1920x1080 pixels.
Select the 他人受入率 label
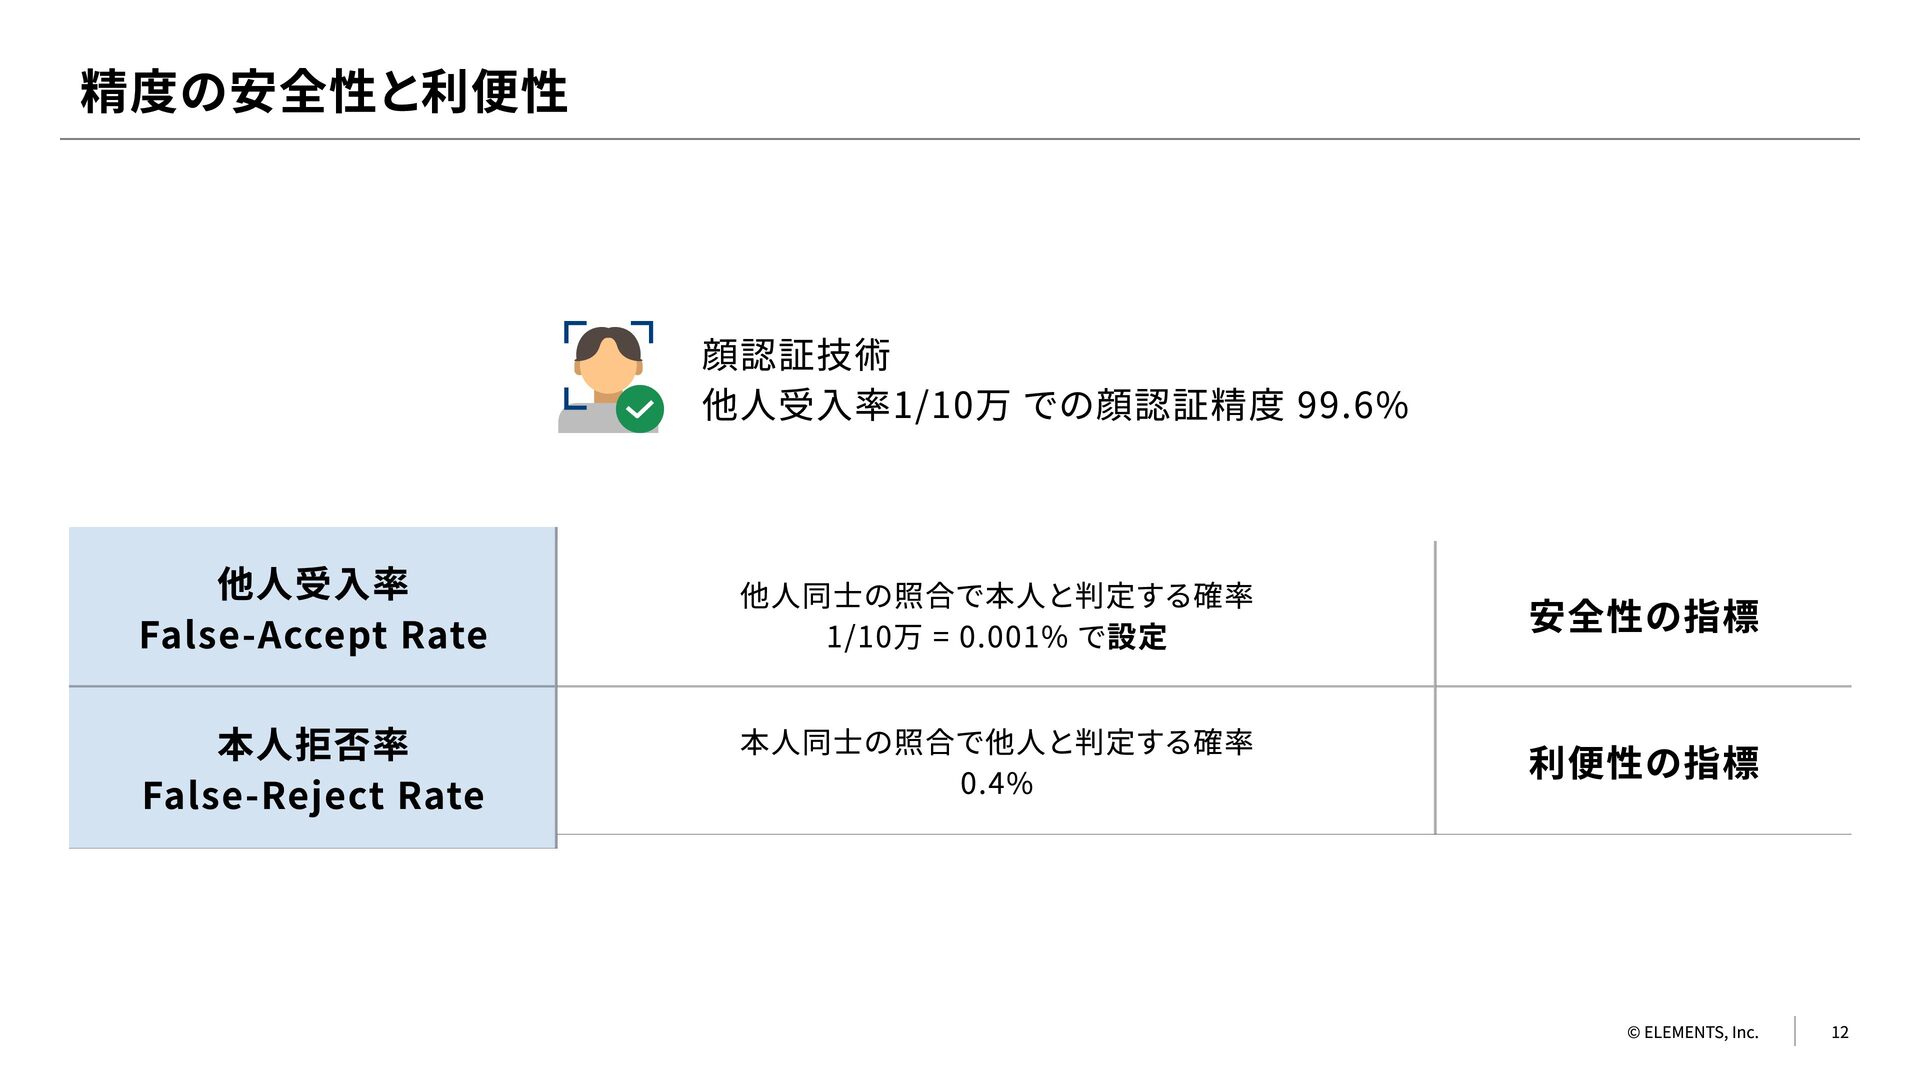click(313, 584)
